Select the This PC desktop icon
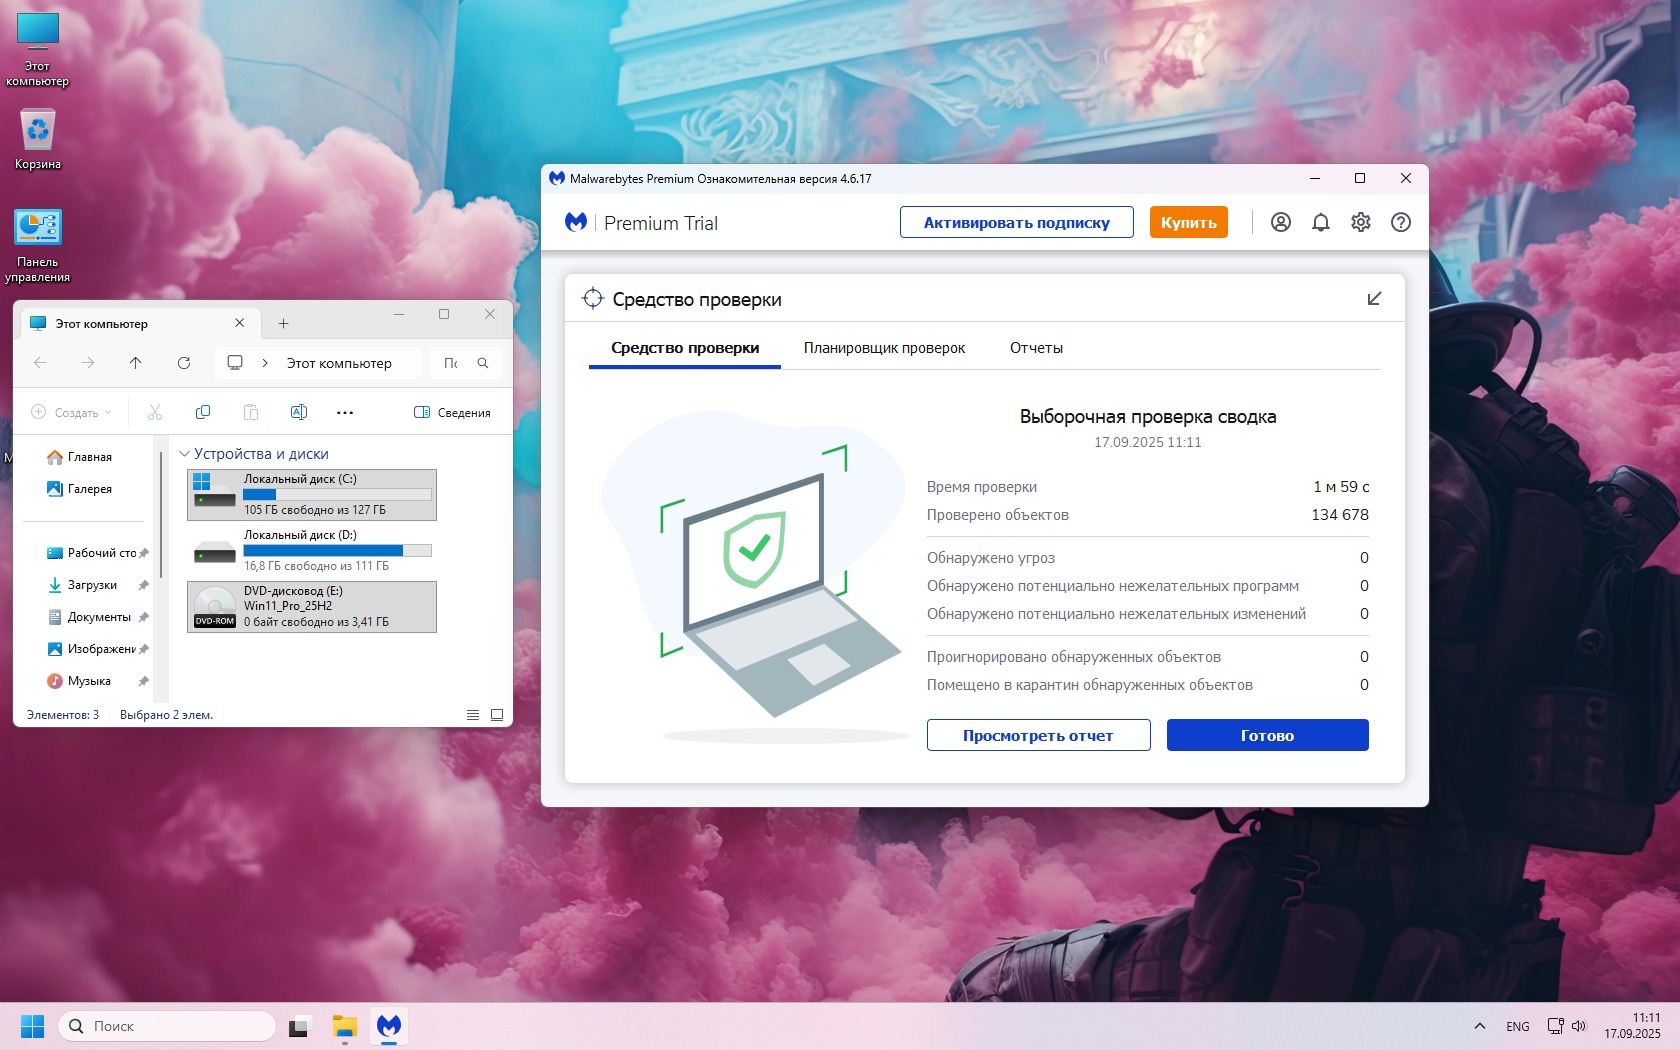1680x1050 pixels. (x=38, y=50)
